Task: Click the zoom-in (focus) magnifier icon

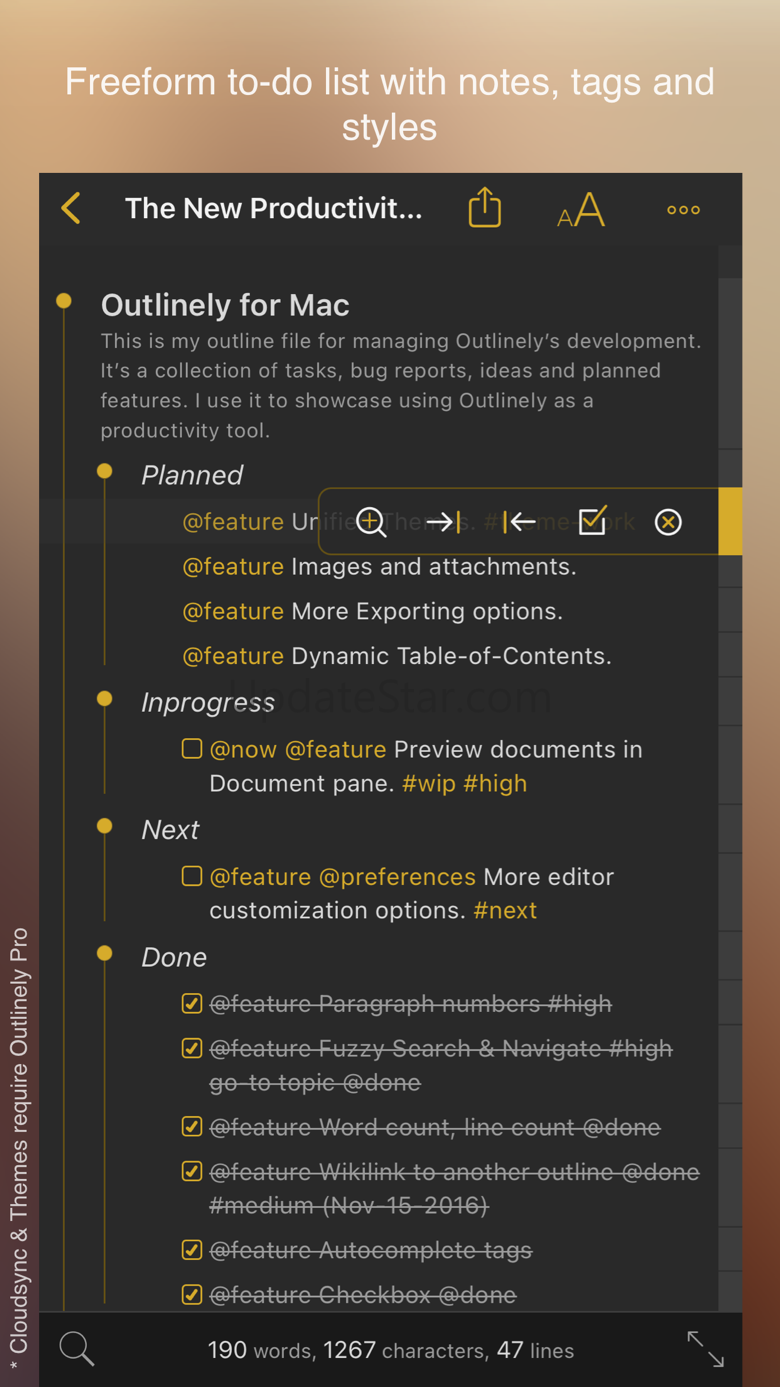Action: (x=371, y=522)
